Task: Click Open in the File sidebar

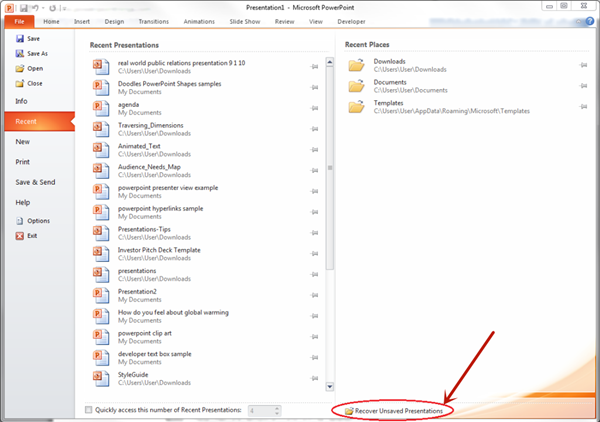Action: pos(29,68)
